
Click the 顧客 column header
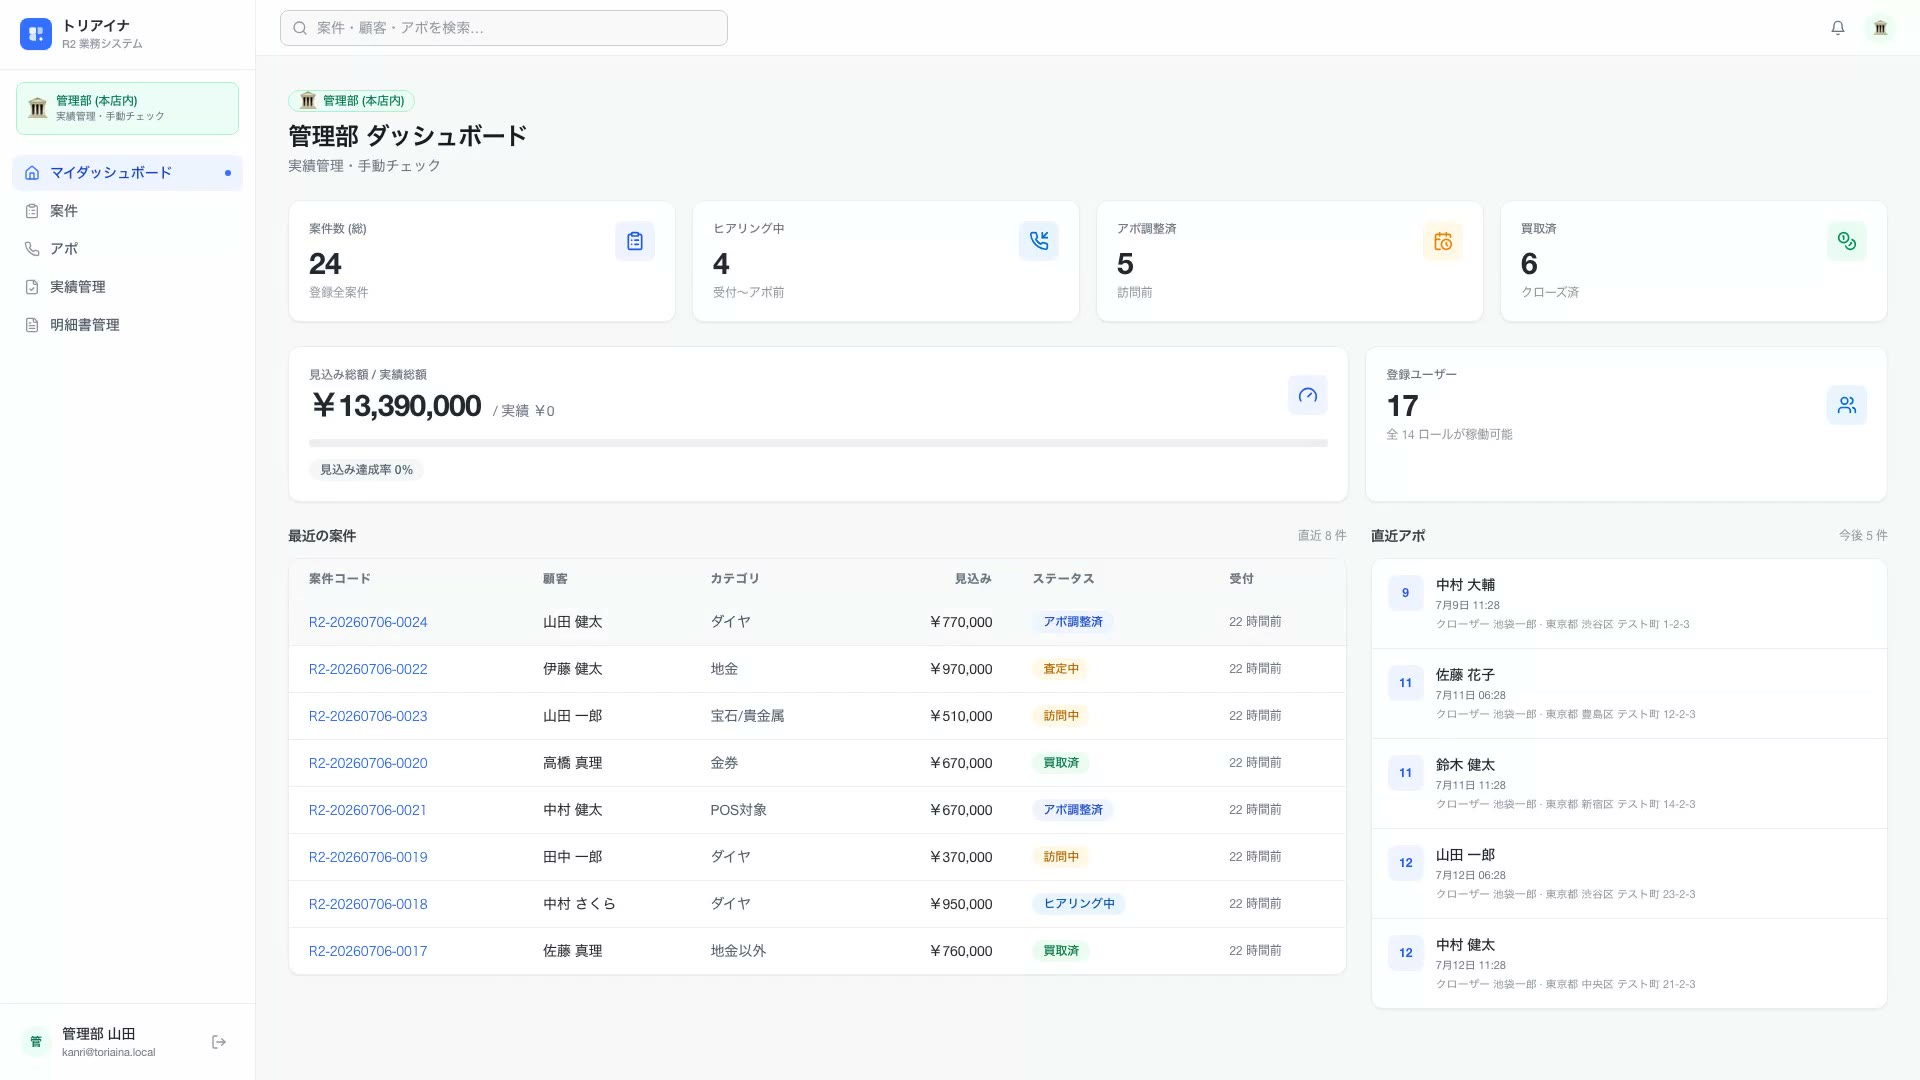click(555, 579)
